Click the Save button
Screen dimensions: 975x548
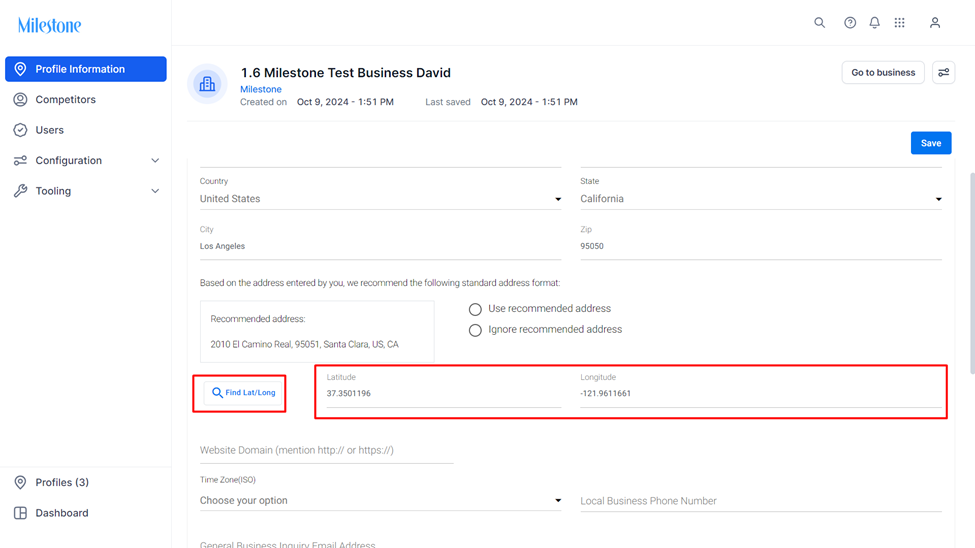click(x=931, y=143)
